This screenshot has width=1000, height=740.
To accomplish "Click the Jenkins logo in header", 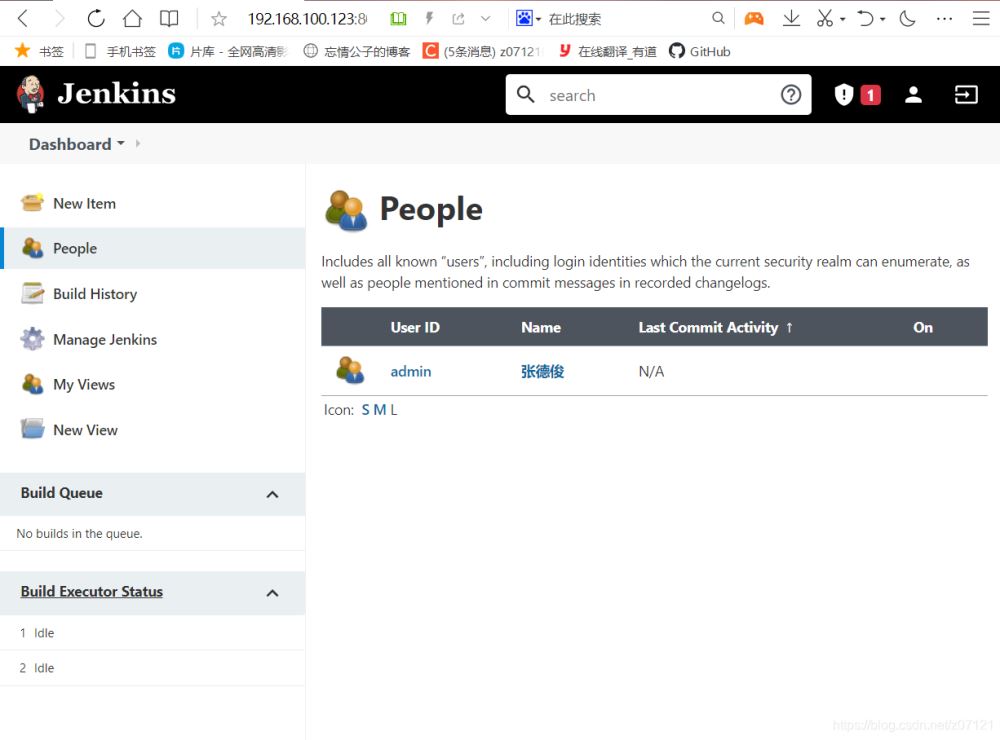I will (96, 94).
